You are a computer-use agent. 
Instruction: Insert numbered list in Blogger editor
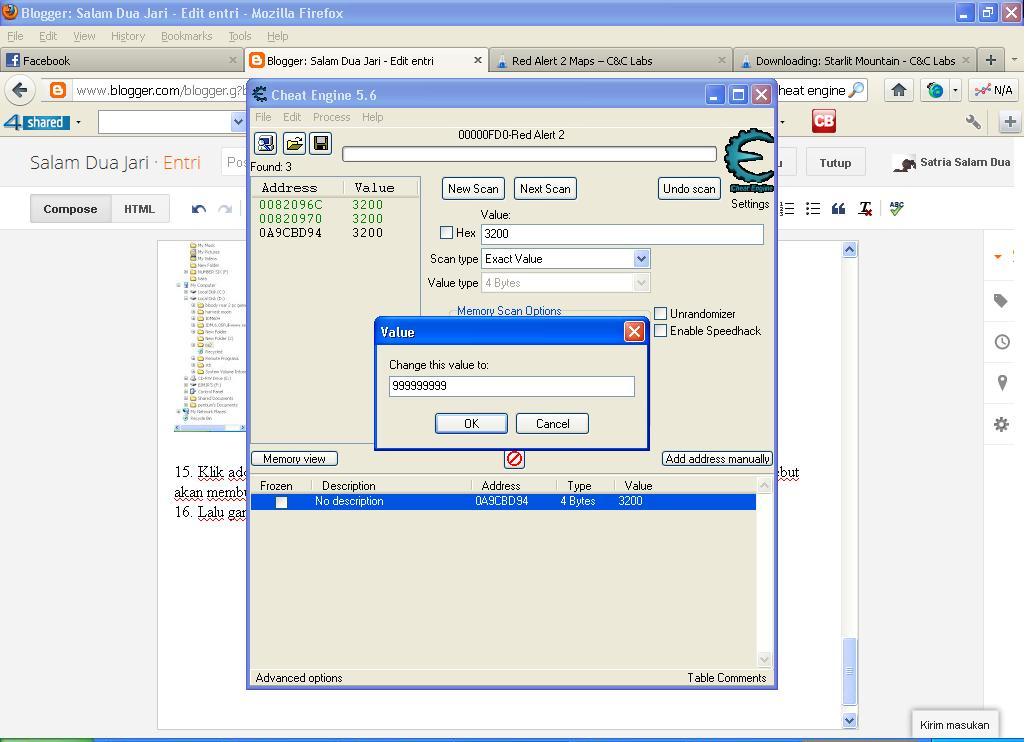tap(787, 209)
